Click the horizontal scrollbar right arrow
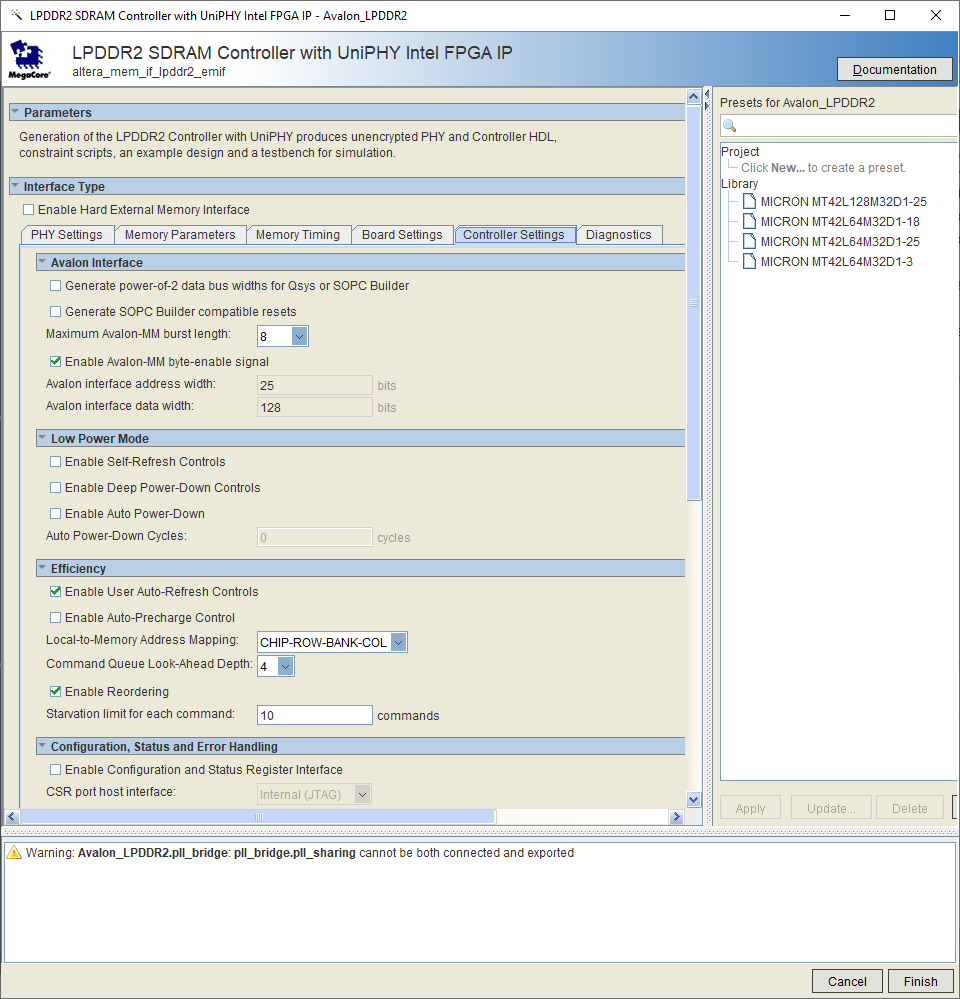The height and width of the screenshot is (999, 960). (x=677, y=817)
